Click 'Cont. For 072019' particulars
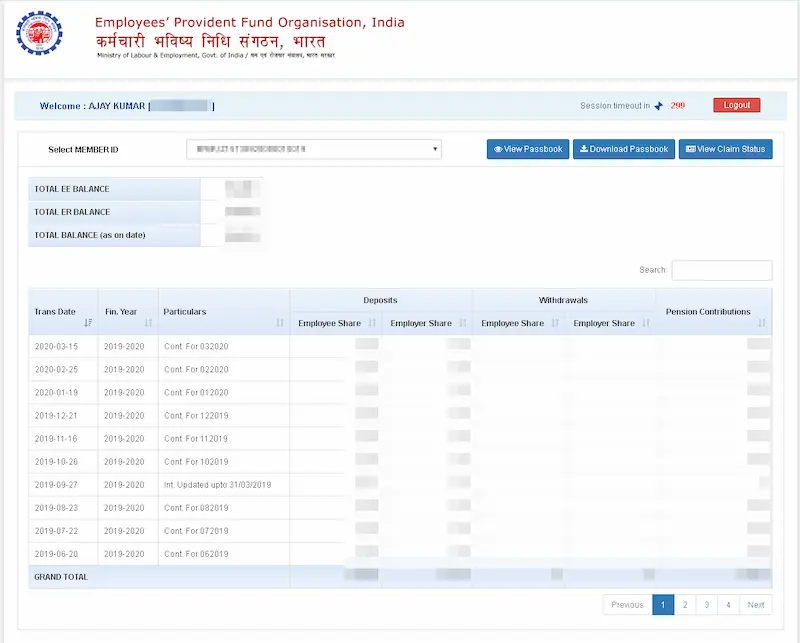Image resolution: width=800 pixels, height=643 pixels. [196, 531]
